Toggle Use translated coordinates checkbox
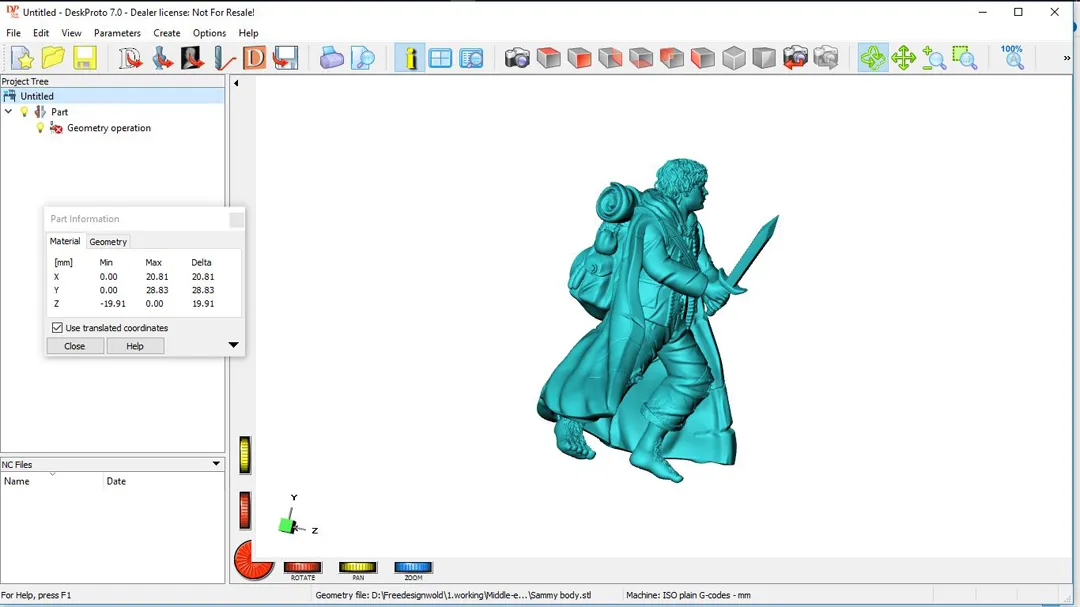 tap(57, 328)
